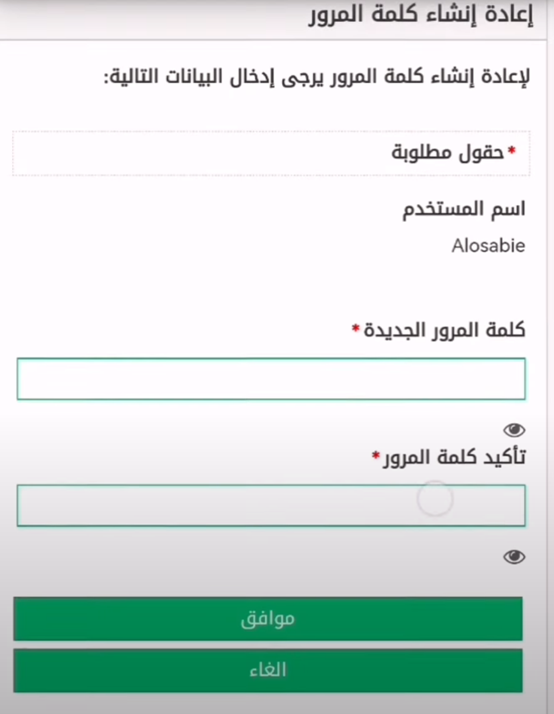Image resolution: width=554 pixels, height=714 pixels.
Task: Focus the تأكيد كلمة المرور input box
Action: [x=271, y=505]
